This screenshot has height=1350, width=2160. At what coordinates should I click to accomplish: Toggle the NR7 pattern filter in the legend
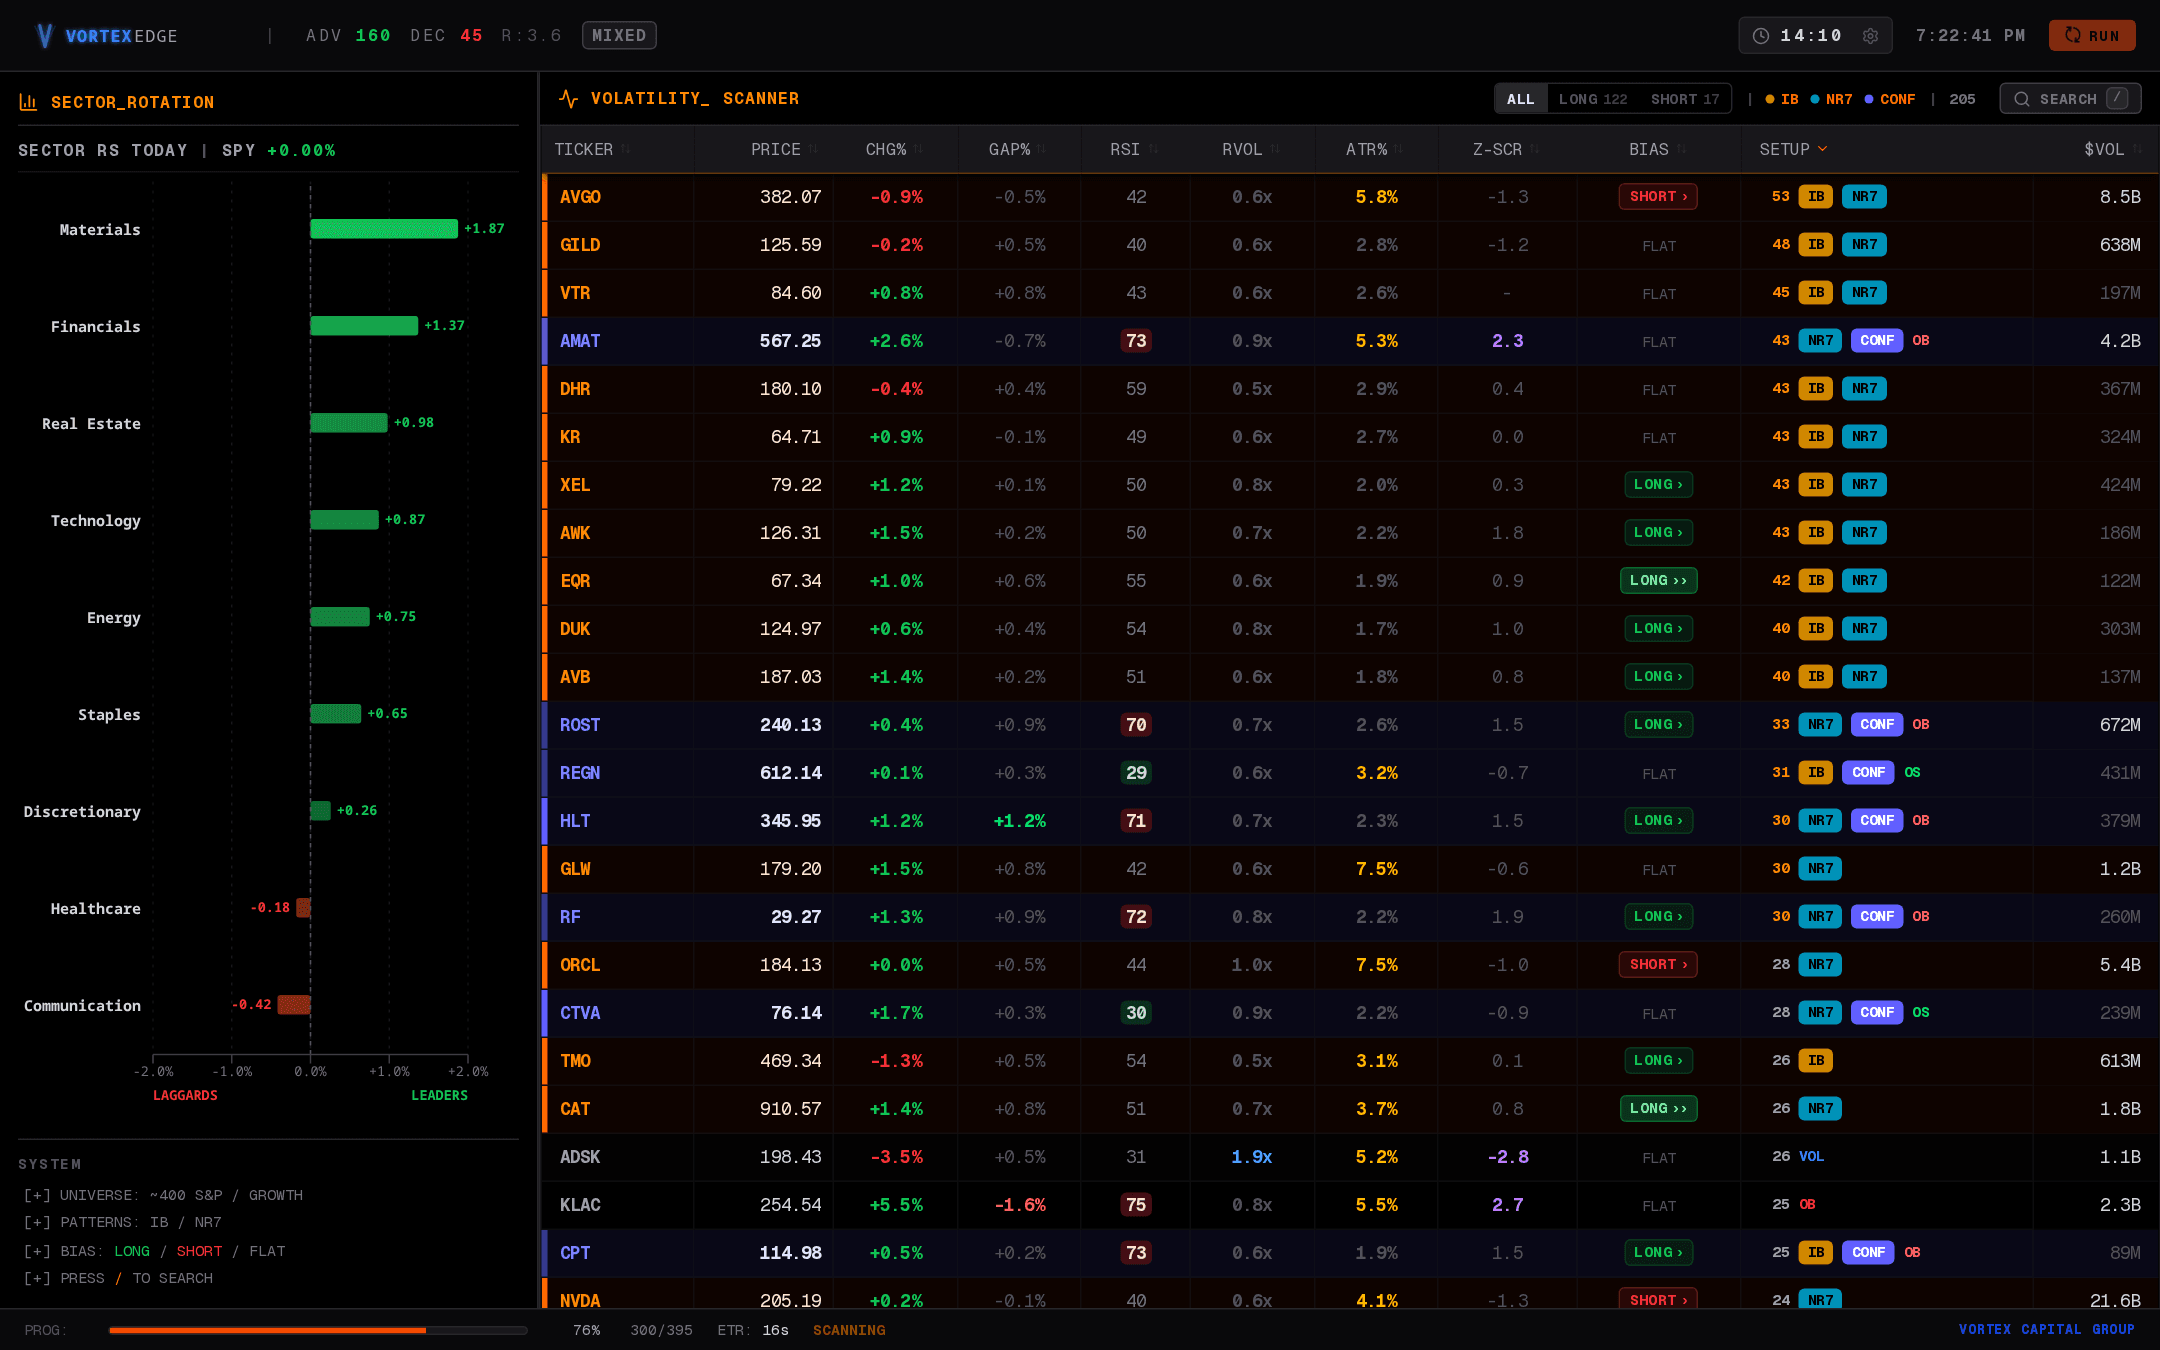pyautogui.click(x=1831, y=99)
